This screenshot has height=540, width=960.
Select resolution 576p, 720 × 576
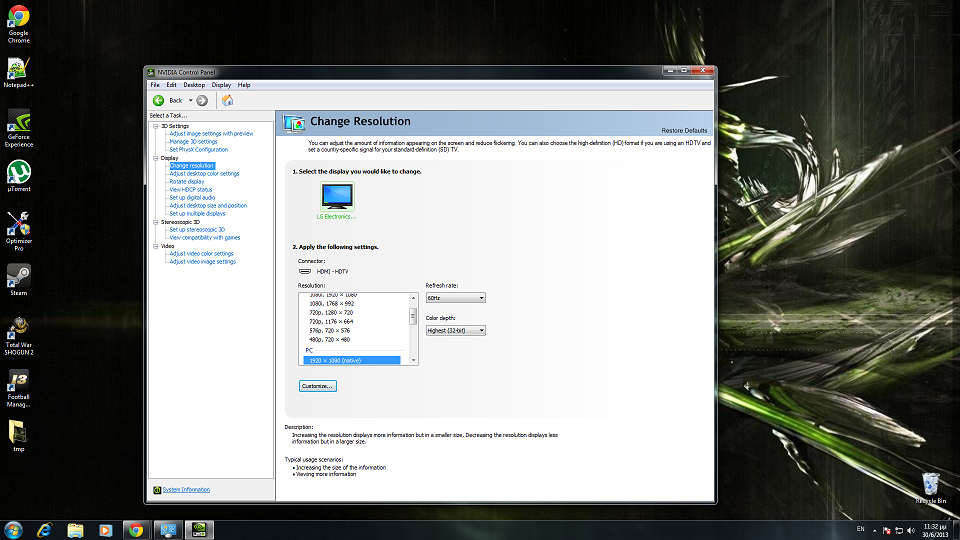point(329,331)
